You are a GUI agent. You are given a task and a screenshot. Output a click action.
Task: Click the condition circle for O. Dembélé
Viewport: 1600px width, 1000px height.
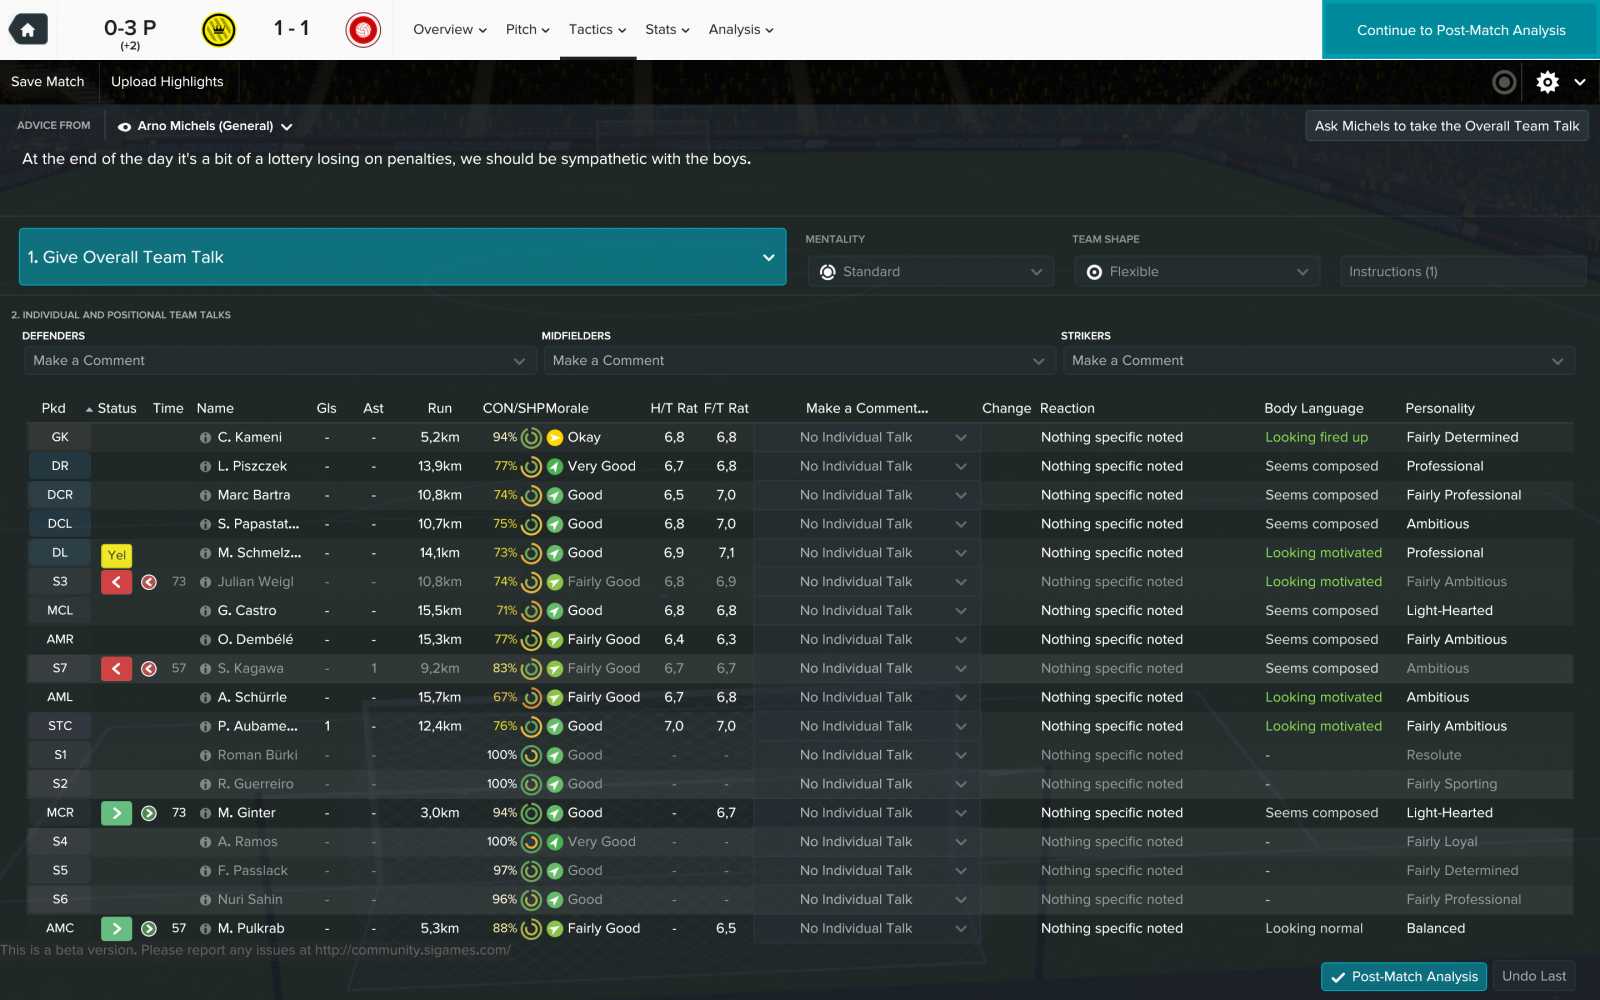coord(530,639)
